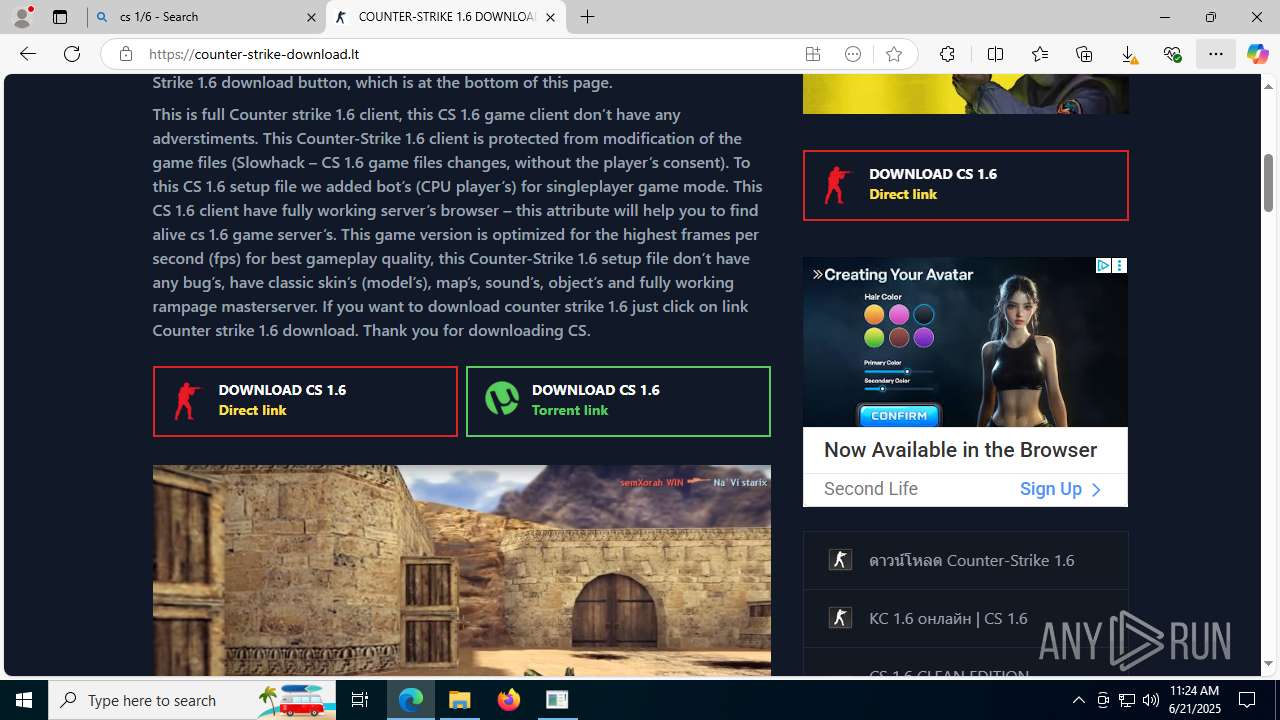This screenshot has width=1280, height=720.
Task: Click the ad's CONFIRM button
Action: [x=899, y=415]
